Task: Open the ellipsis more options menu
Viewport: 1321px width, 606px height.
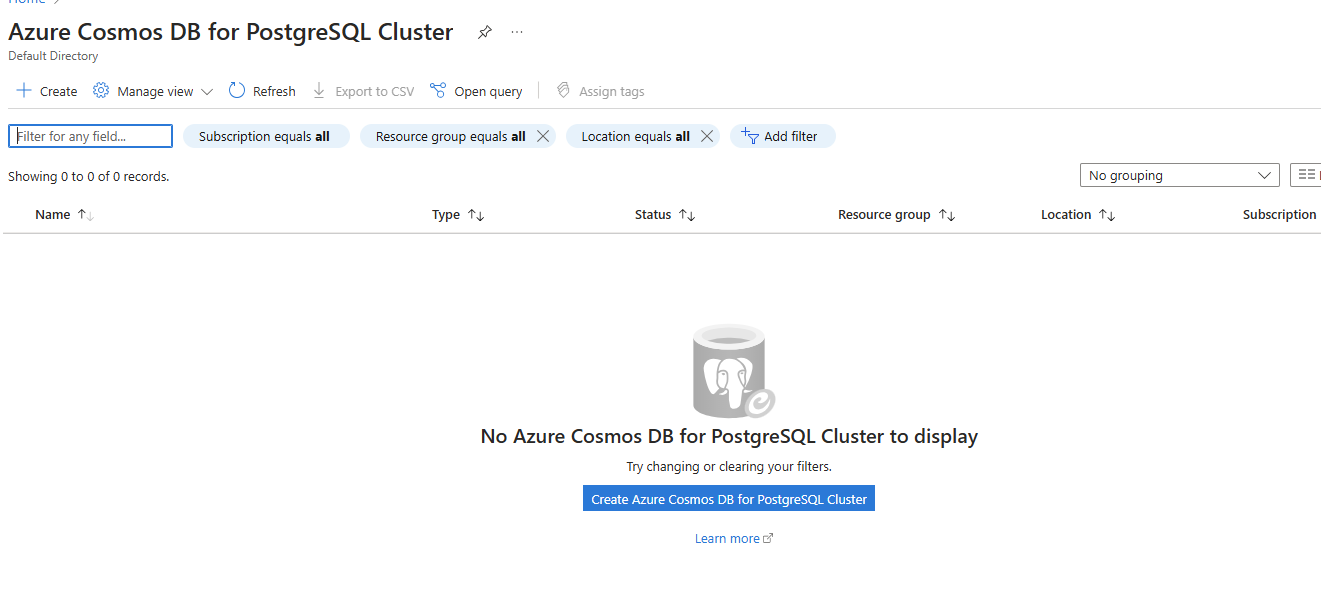Action: click(x=517, y=32)
